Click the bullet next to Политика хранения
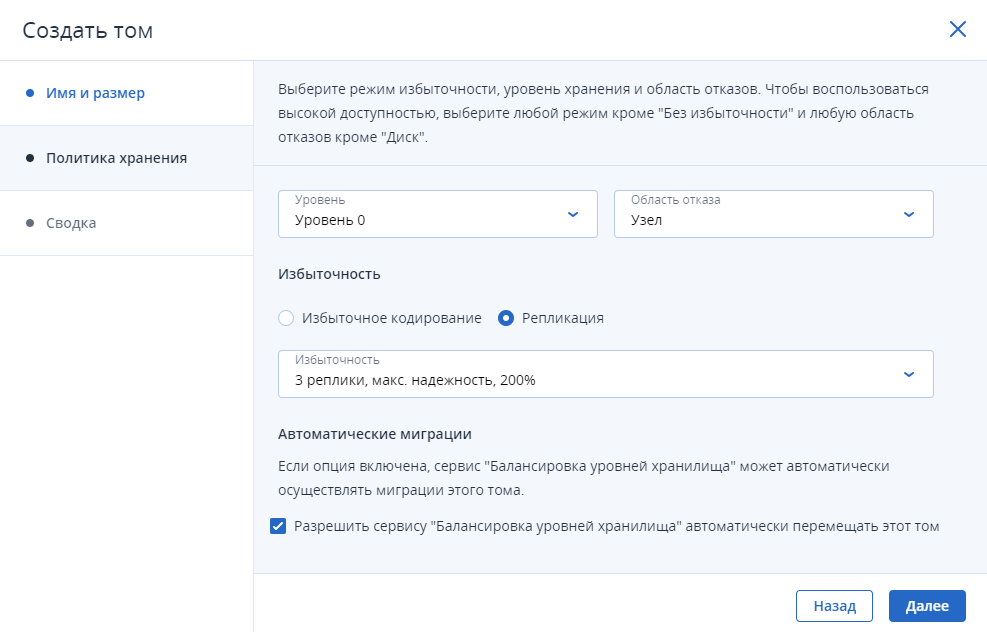This screenshot has width=987, height=632. coord(30,158)
